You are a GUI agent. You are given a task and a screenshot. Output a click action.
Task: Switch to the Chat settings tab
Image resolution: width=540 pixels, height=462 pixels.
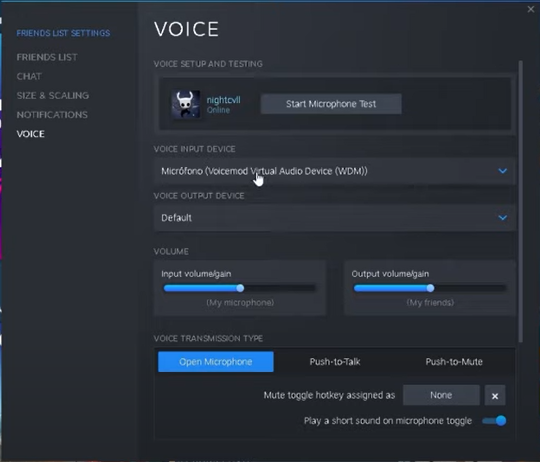29,76
